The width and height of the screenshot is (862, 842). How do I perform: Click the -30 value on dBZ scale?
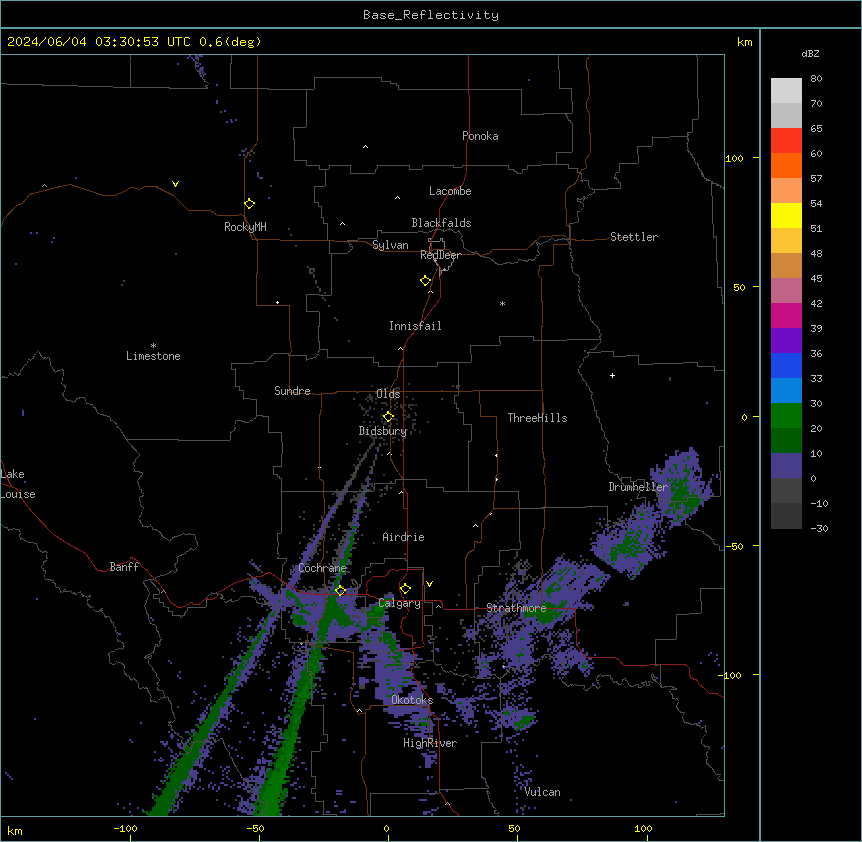point(819,528)
